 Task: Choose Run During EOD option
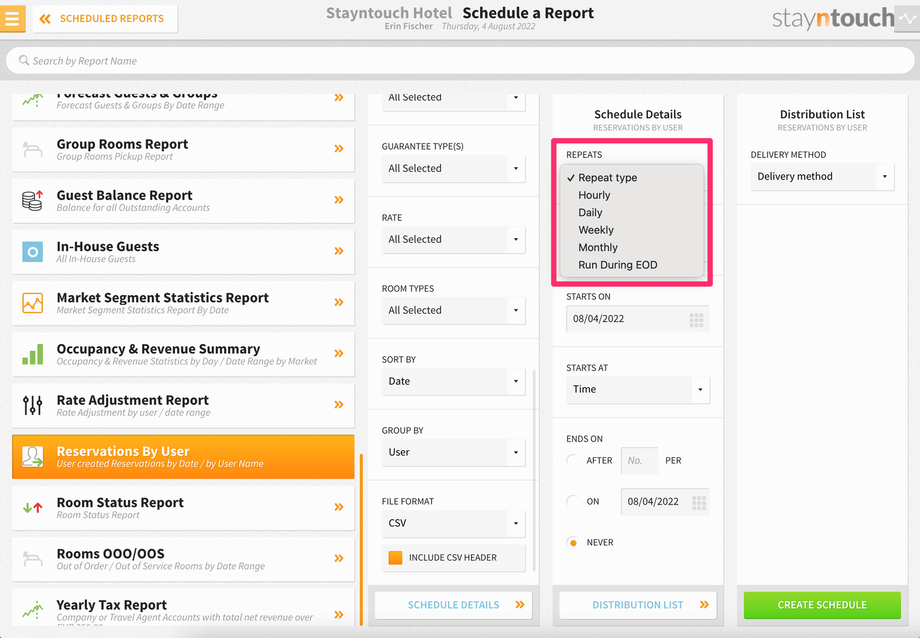[x=632, y=265]
